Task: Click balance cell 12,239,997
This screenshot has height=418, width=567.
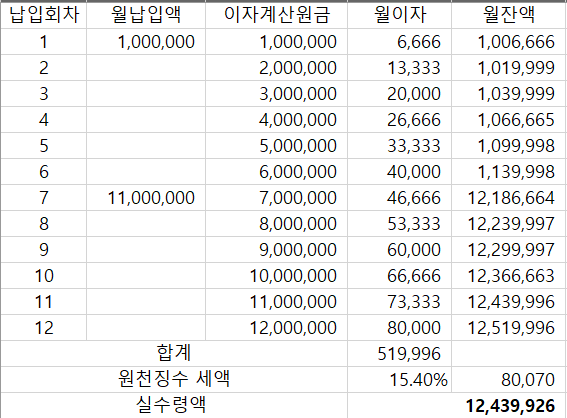Action: point(509,224)
